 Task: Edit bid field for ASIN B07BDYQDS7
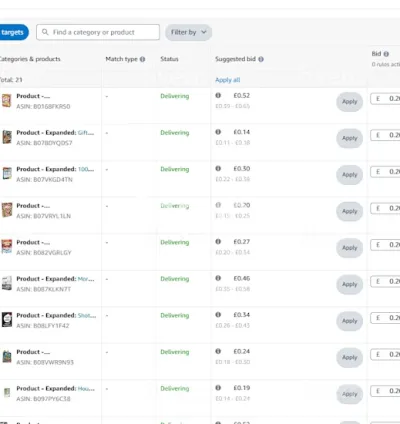(385, 135)
